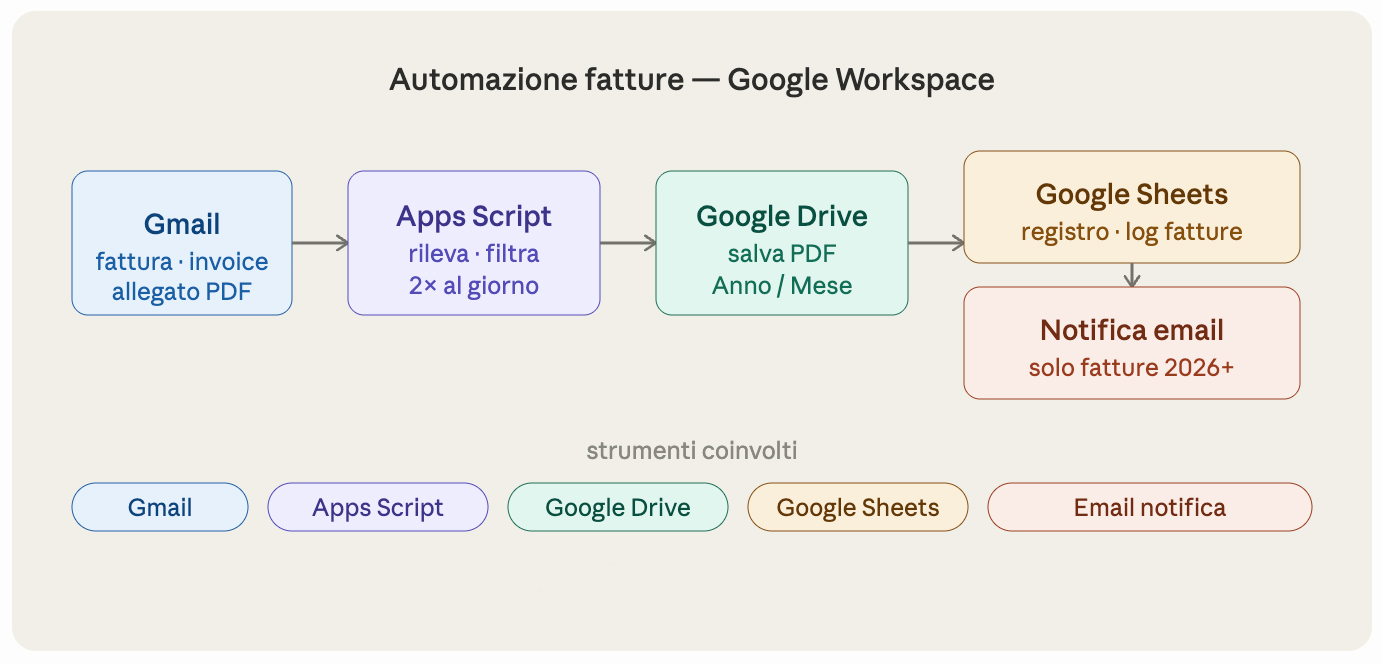Click the Gmail flow box

point(182,243)
